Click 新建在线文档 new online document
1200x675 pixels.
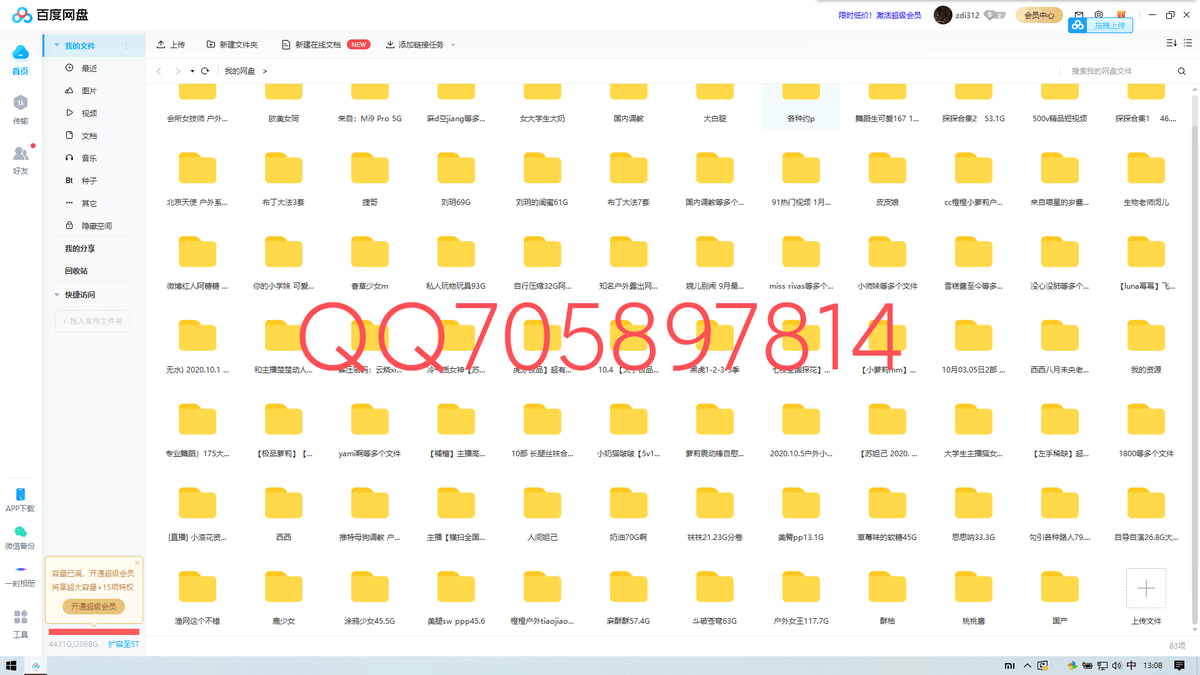pyautogui.click(x=325, y=45)
